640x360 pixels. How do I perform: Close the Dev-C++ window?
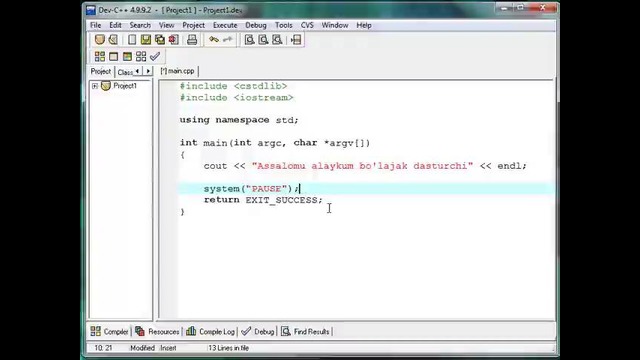(542, 8)
